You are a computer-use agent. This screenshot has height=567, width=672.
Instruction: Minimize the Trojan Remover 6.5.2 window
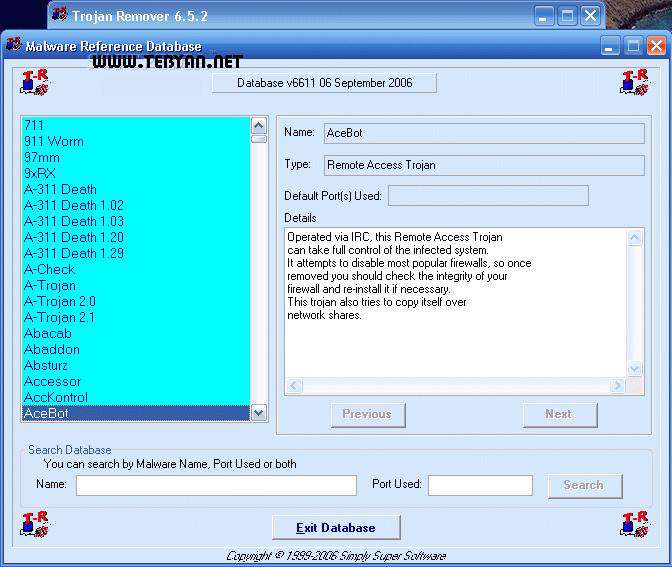pyautogui.click(x=544, y=16)
